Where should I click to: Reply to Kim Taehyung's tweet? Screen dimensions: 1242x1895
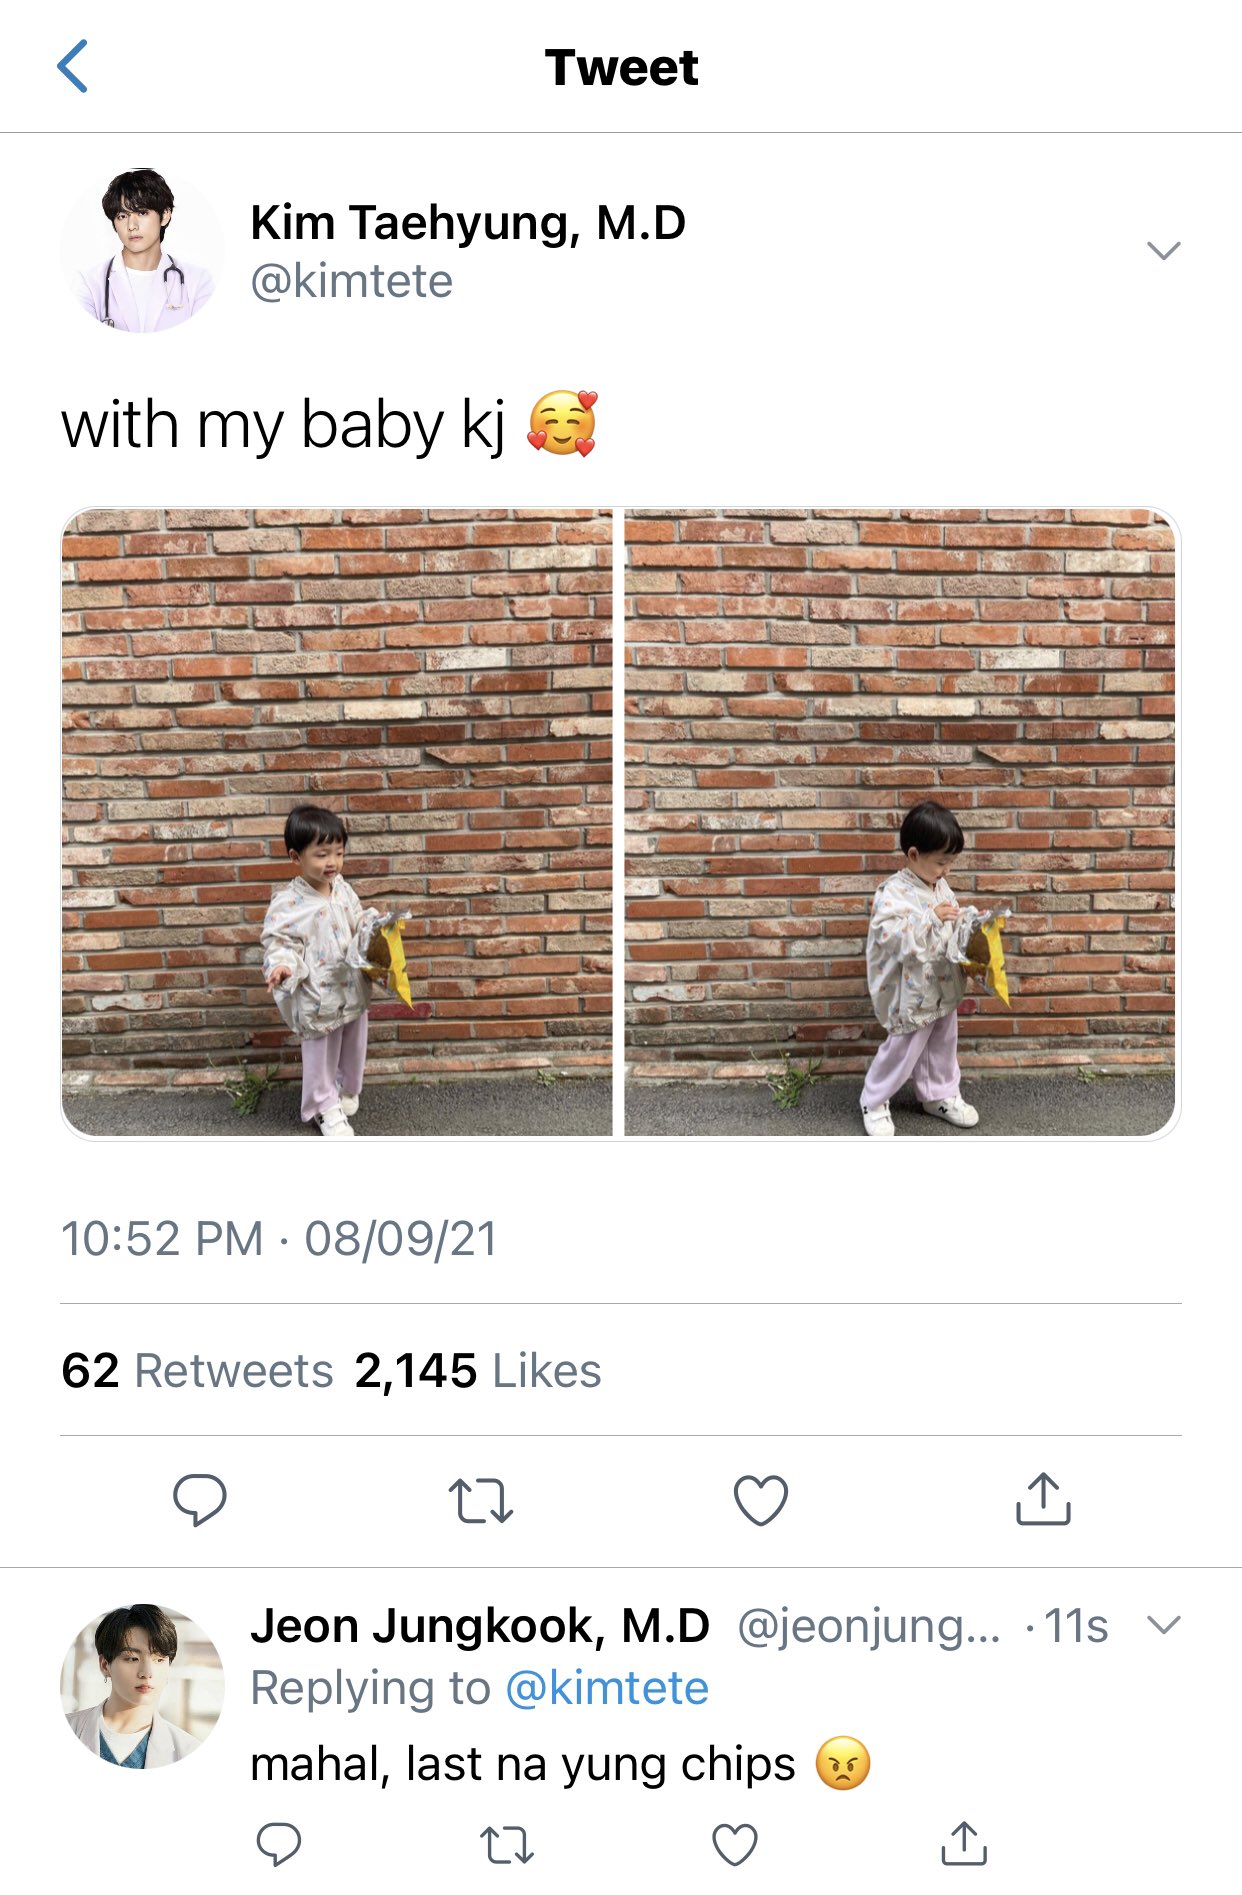[200, 1499]
